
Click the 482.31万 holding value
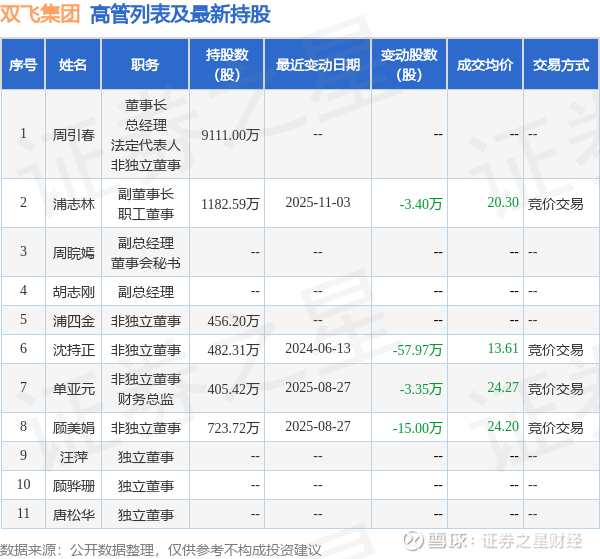(233, 350)
